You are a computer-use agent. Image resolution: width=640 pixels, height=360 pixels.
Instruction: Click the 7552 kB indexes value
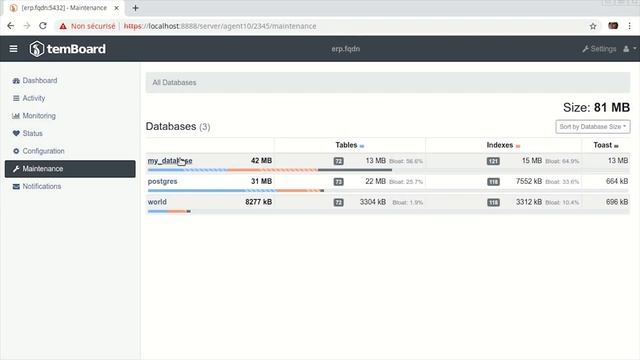coord(529,181)
